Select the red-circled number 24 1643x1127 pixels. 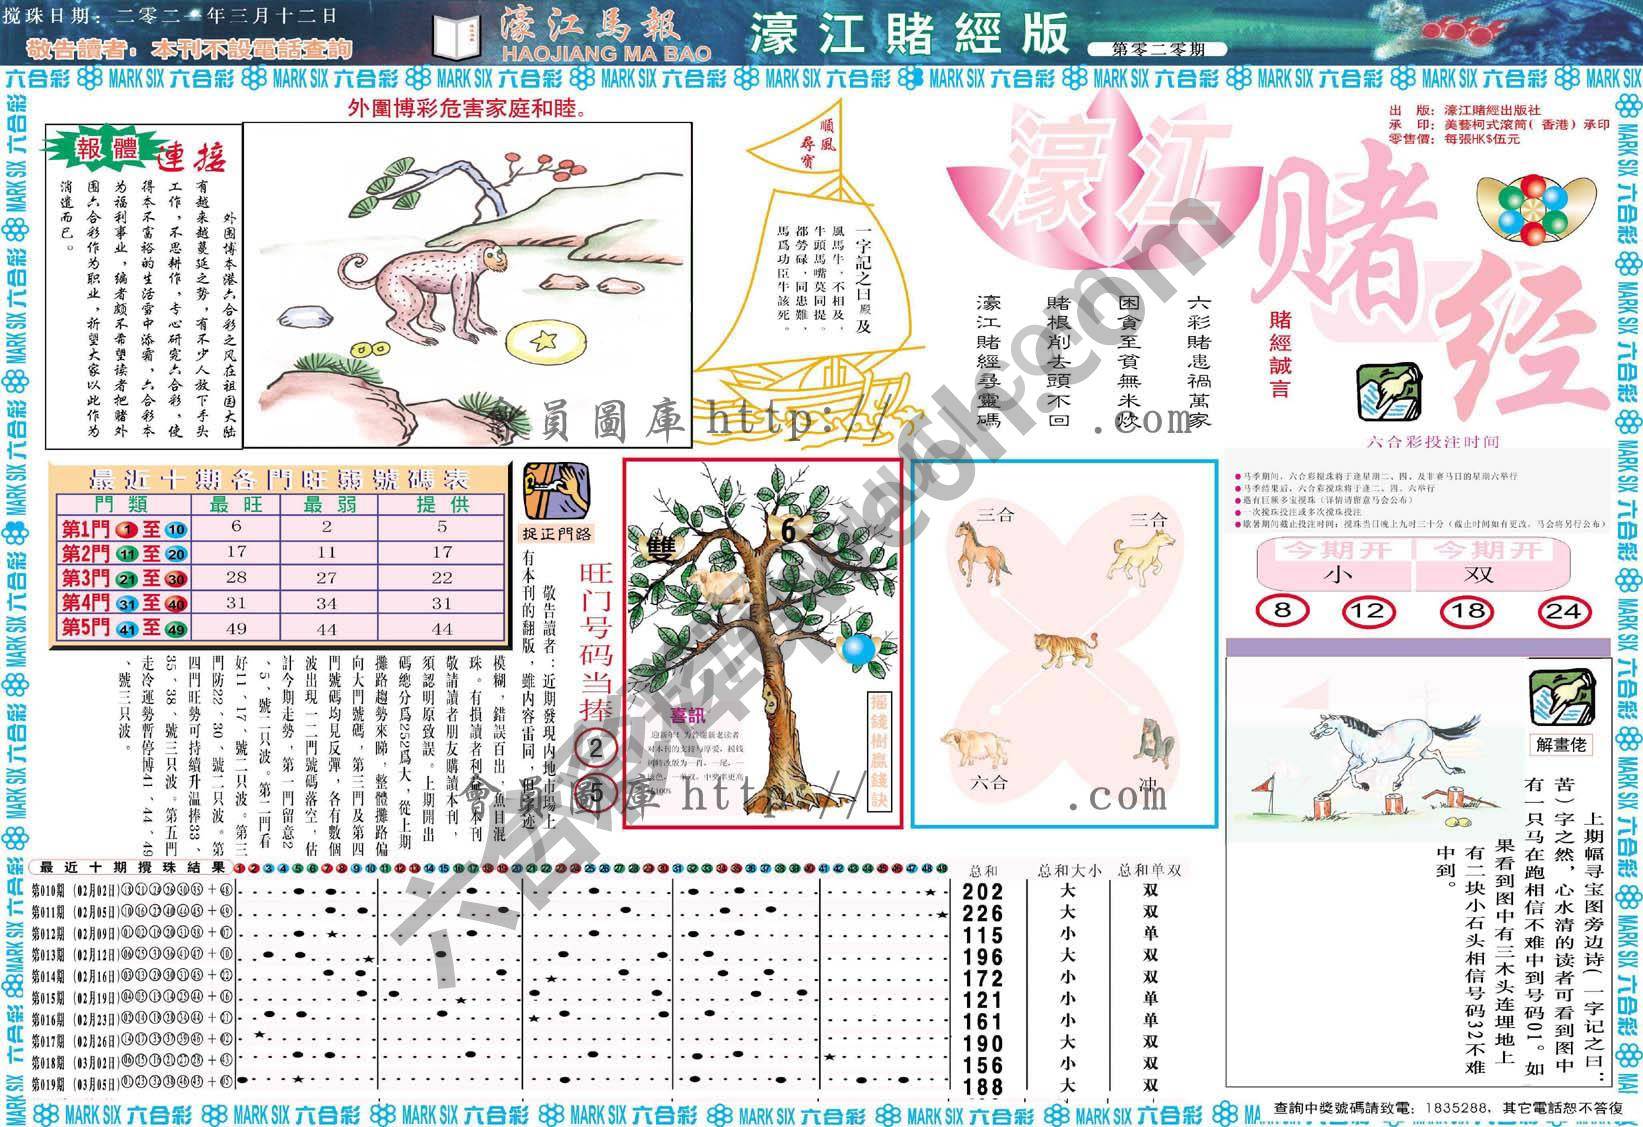pos(1562,611)
